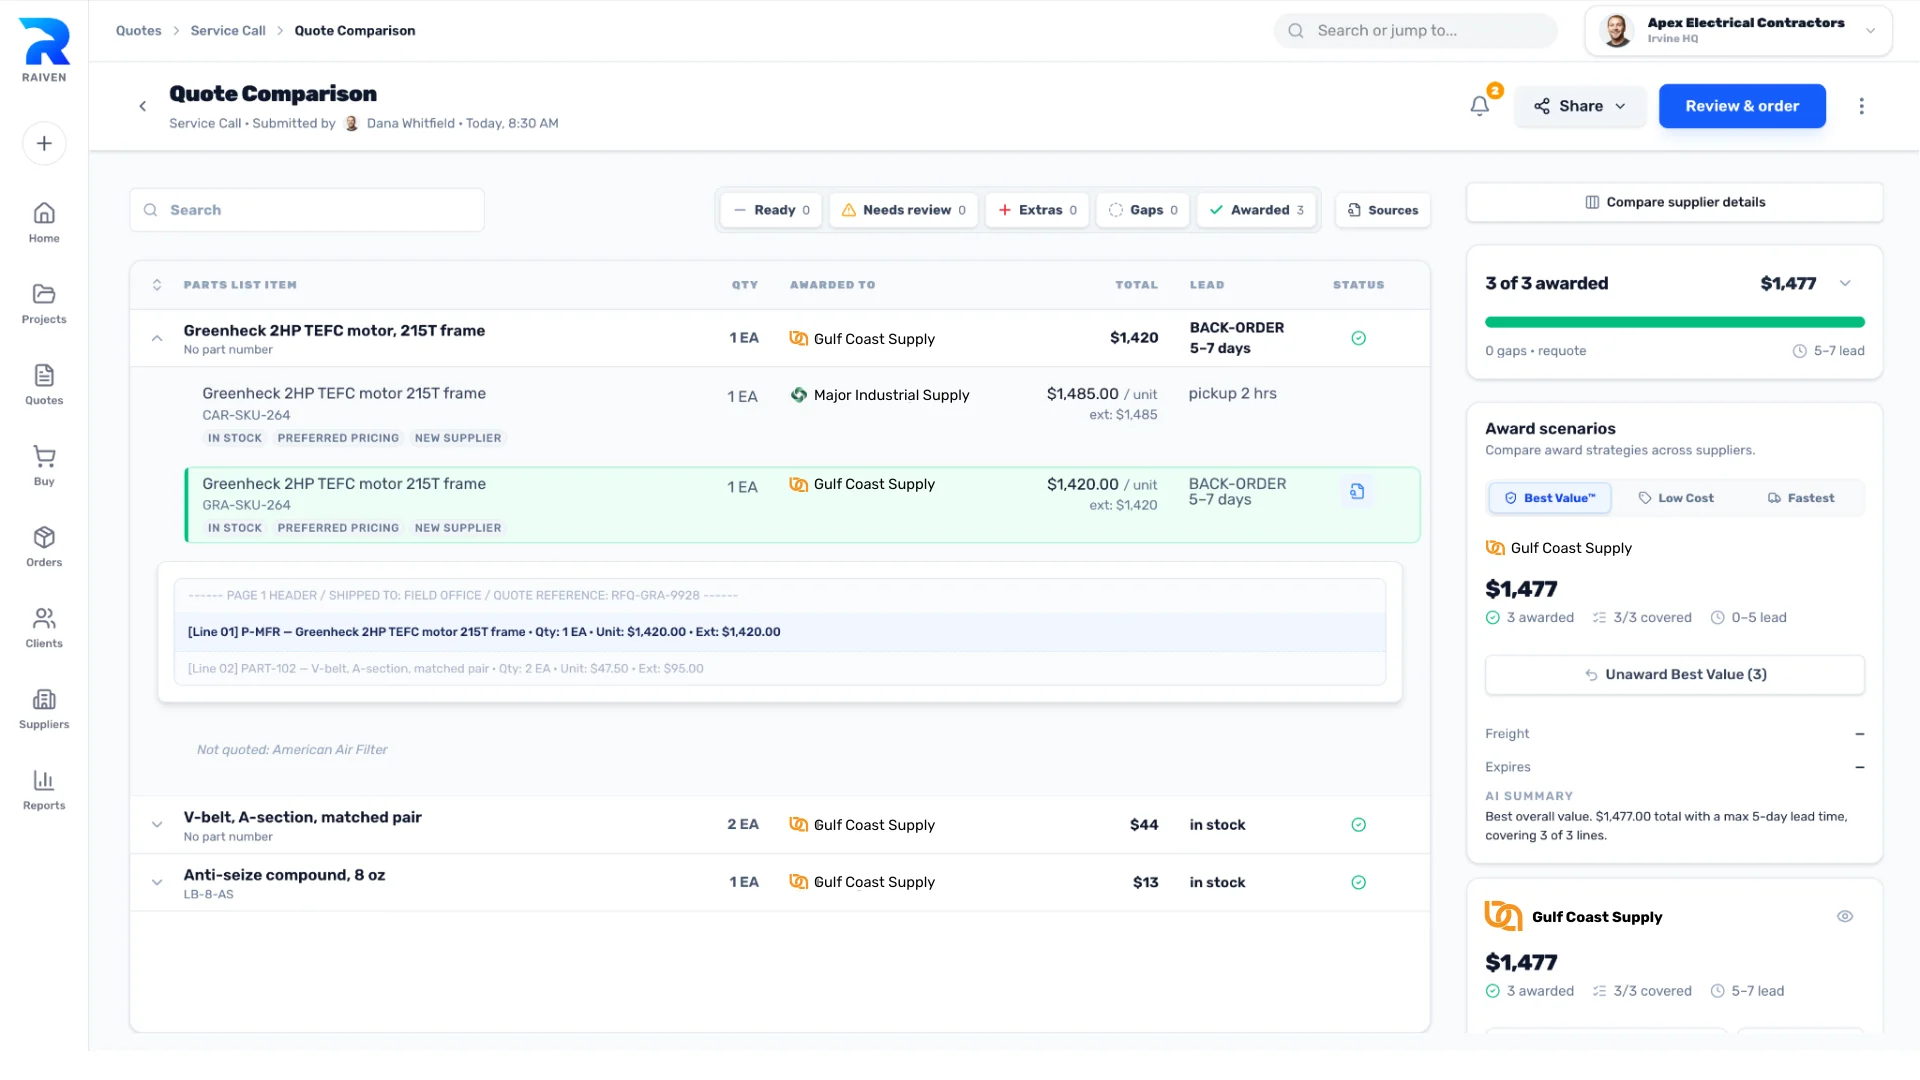
Task: Open Quotes section in sidebar
Action: click(x=44, y=384)
